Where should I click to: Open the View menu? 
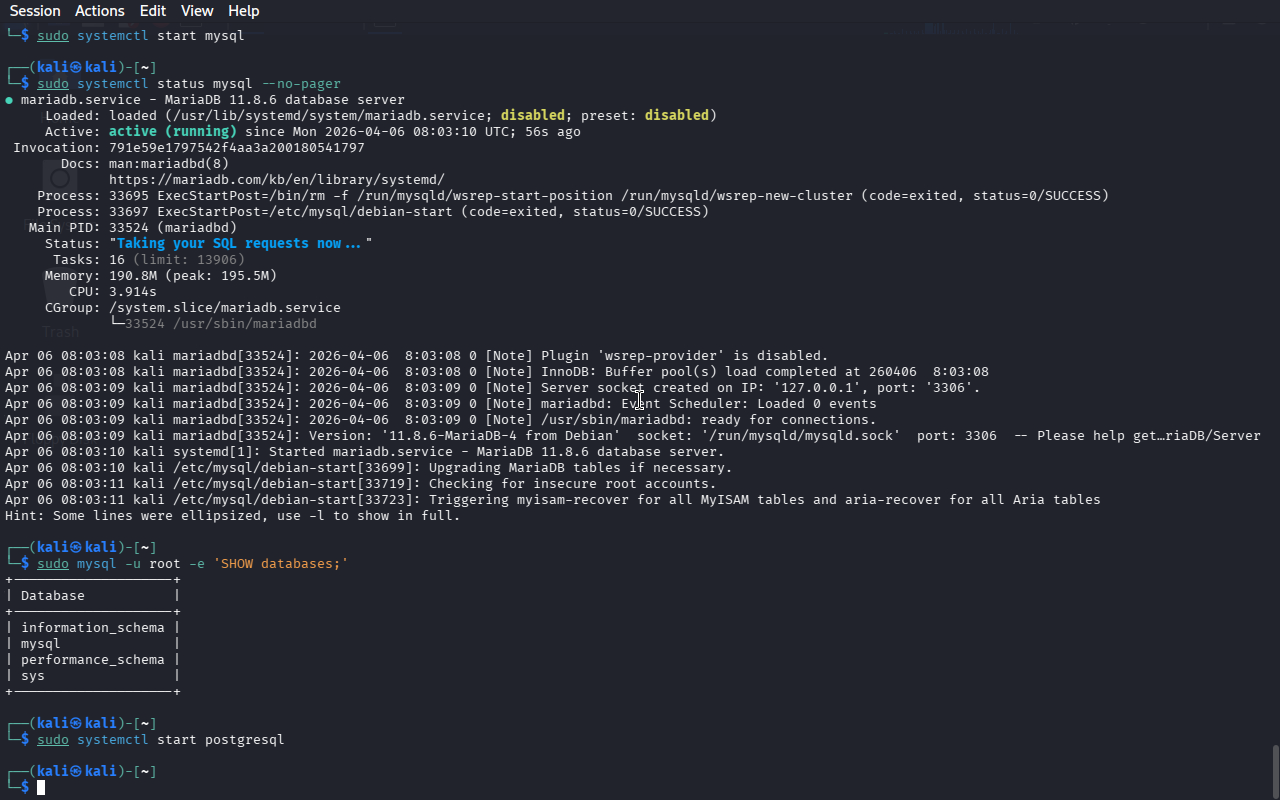[x=197, y=11]
